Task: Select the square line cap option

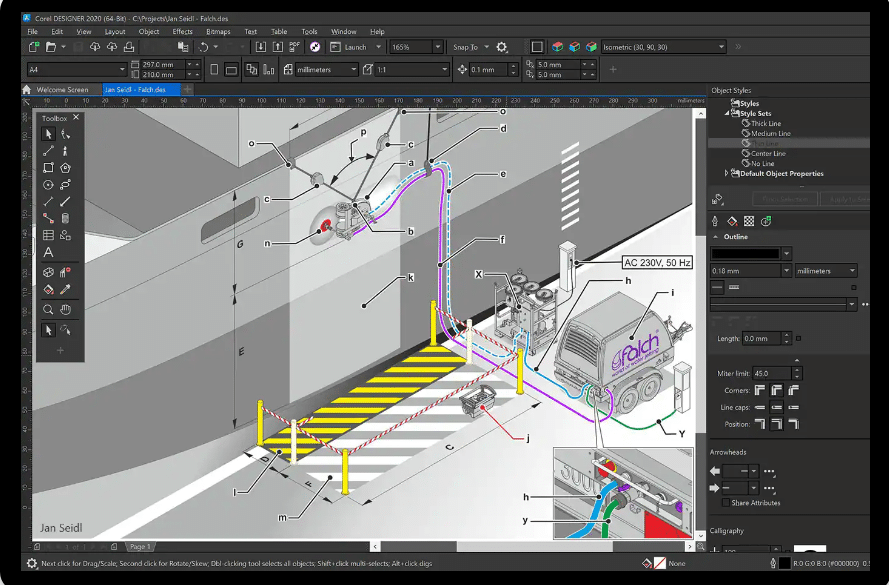Action: [x=760, y=407]
